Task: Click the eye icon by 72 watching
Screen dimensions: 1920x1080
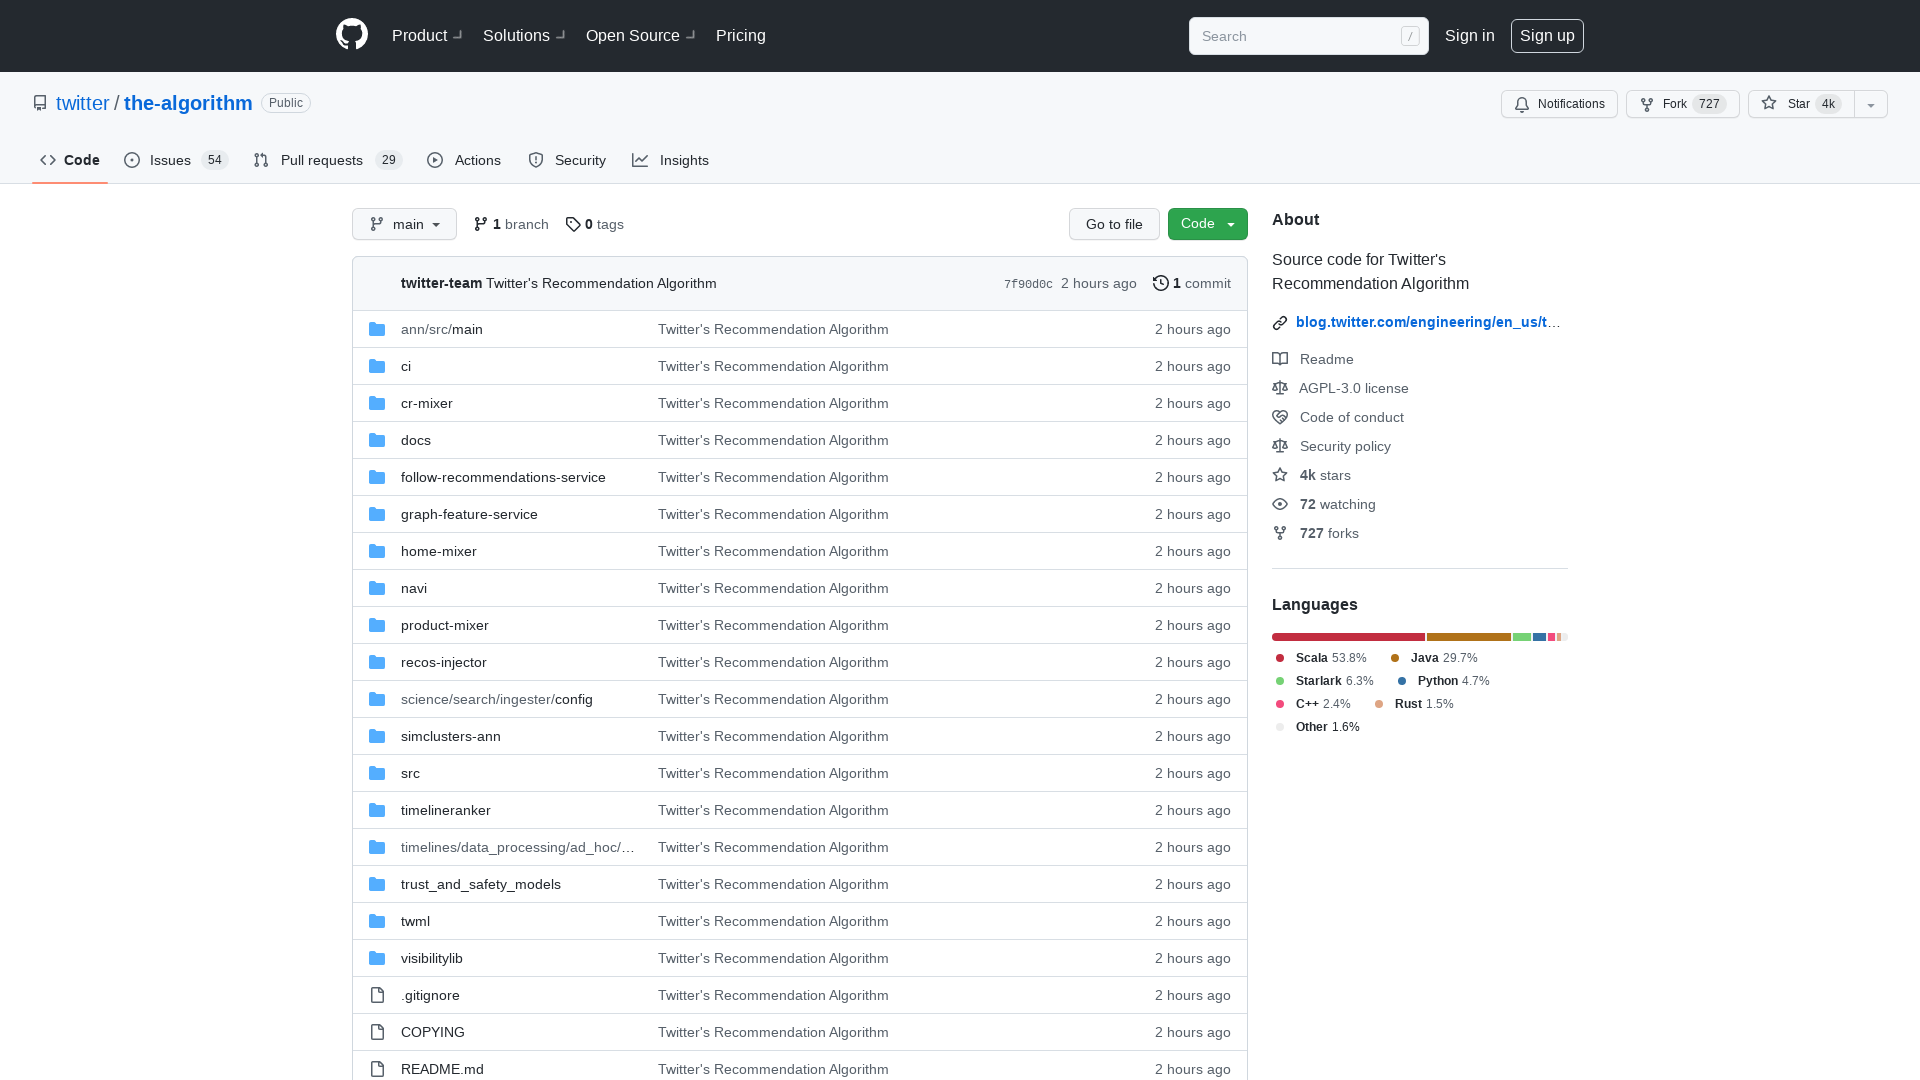Action: pos(1280,504)
